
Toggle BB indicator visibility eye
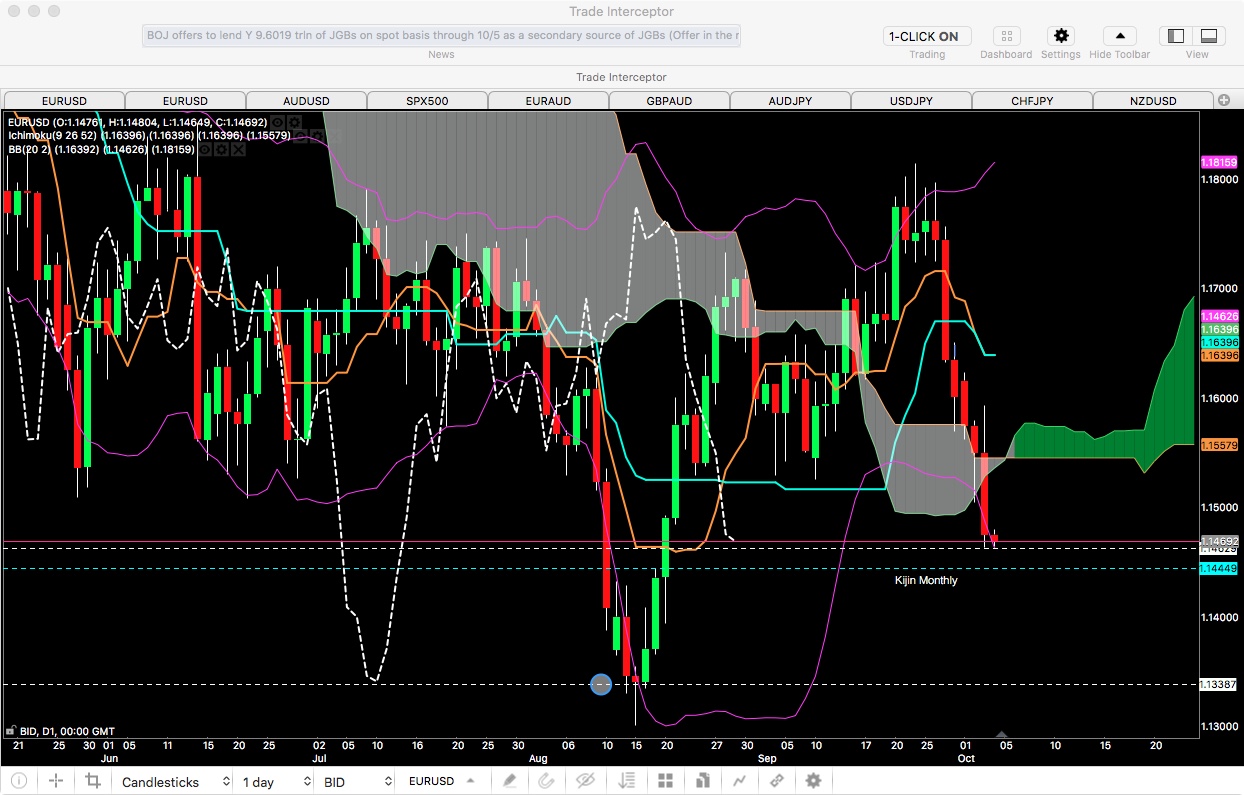204,149
